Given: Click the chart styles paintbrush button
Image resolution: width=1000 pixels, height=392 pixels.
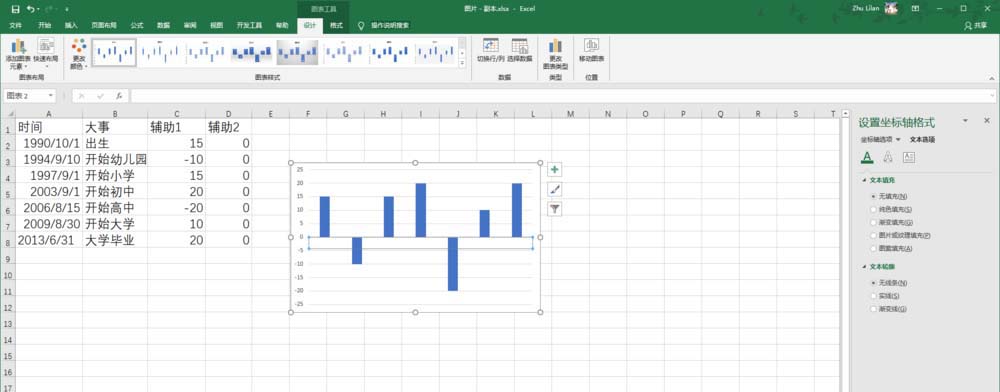Looking at the screenshot, I should point(555,189).
